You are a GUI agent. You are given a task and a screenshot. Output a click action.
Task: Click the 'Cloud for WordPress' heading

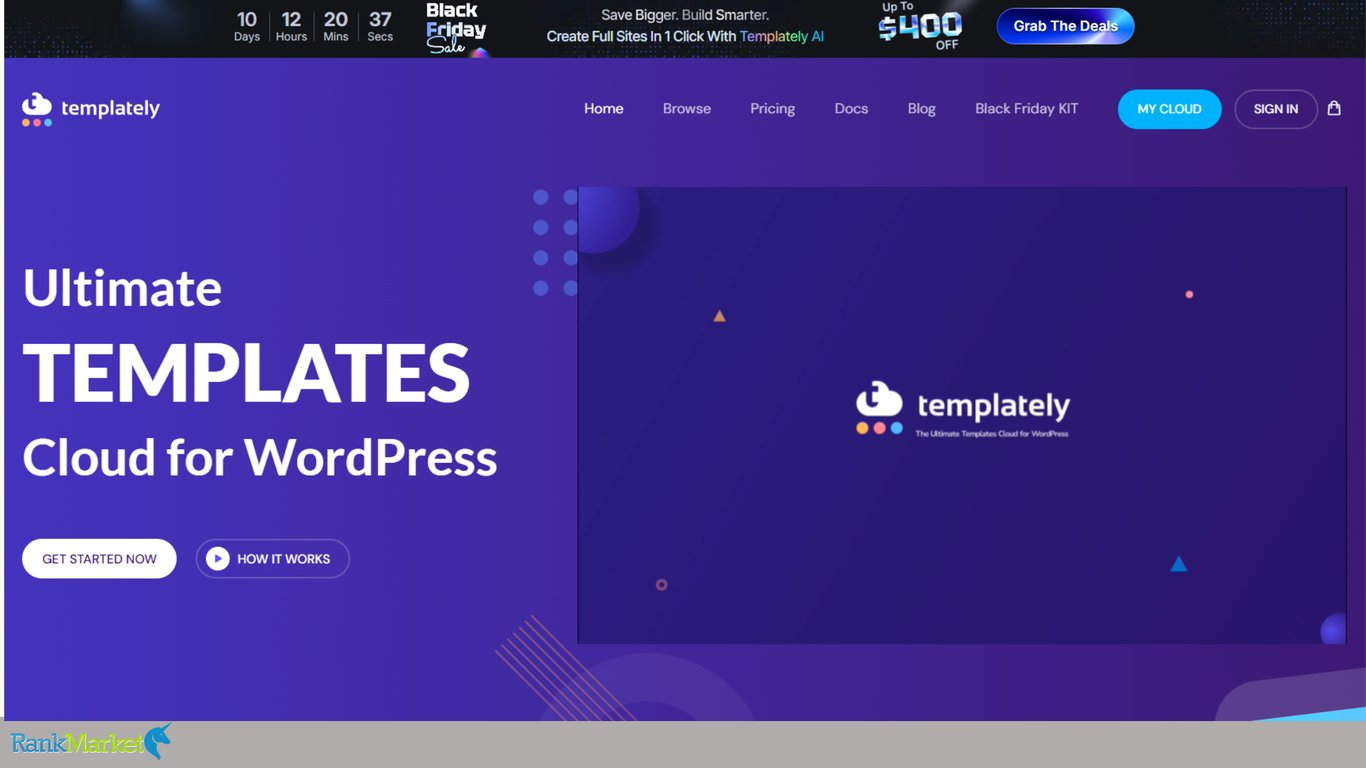coord(260,458)
